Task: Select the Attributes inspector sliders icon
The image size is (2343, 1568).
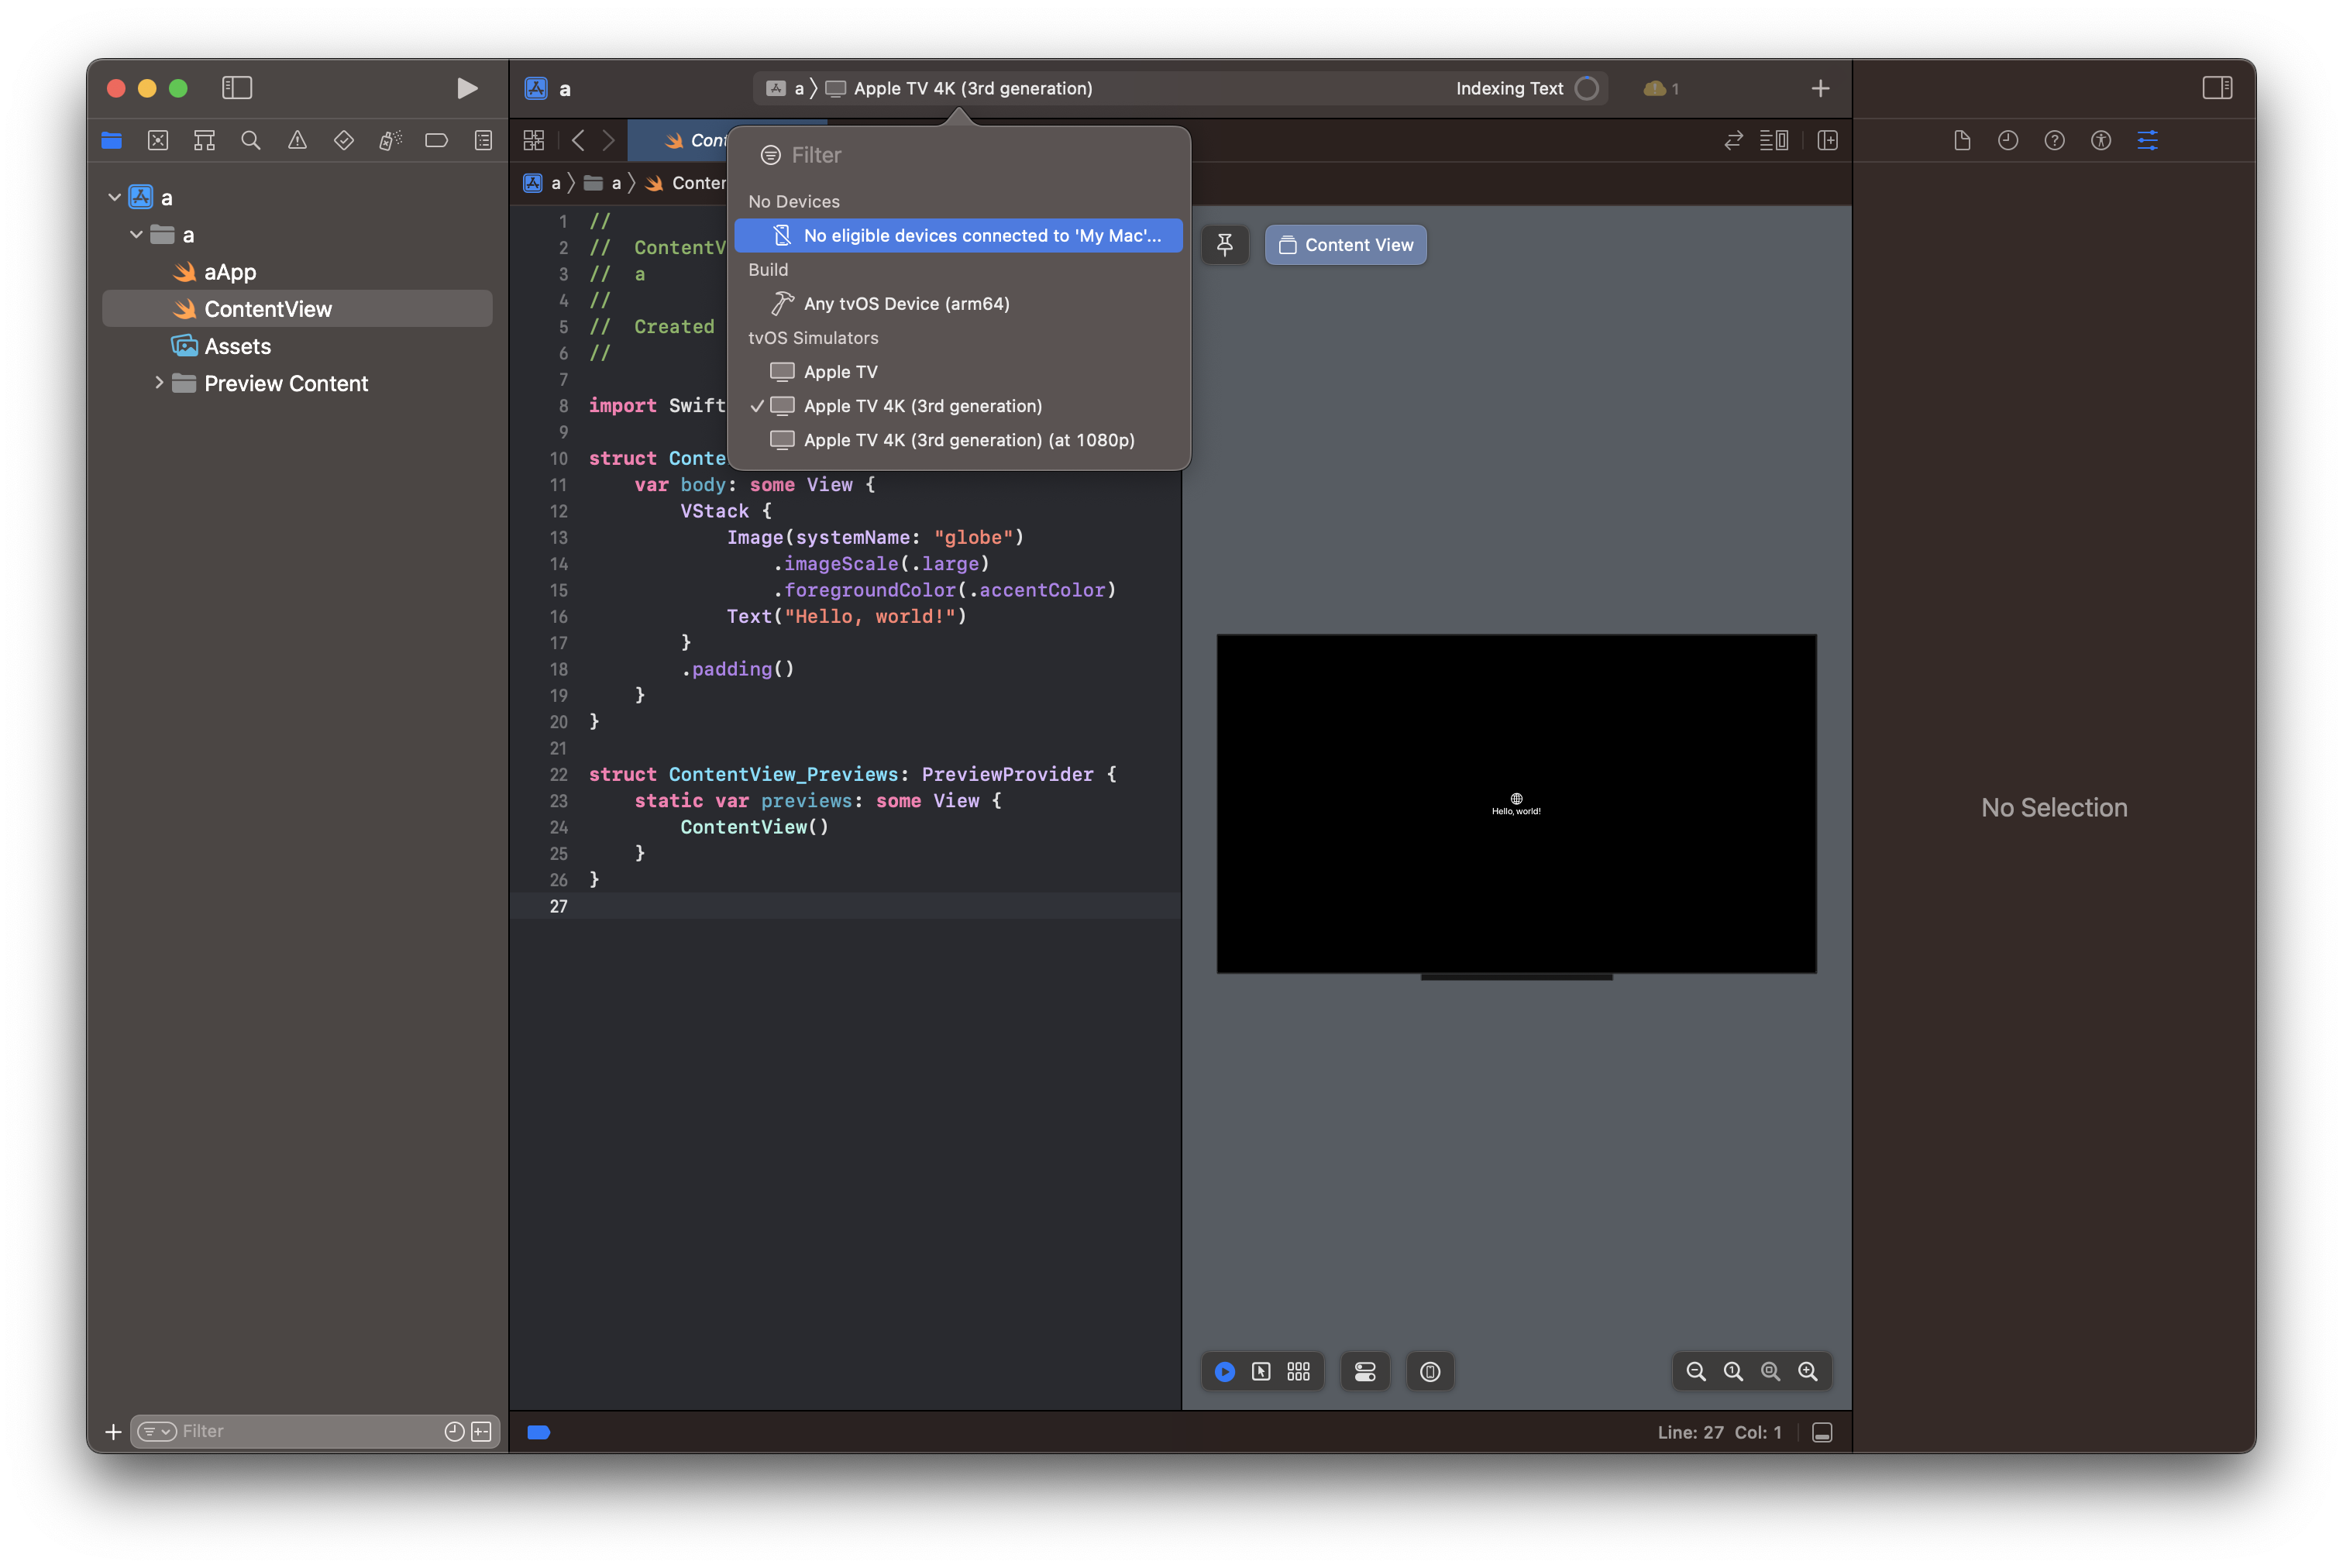Action: [x=2148, y=140]
